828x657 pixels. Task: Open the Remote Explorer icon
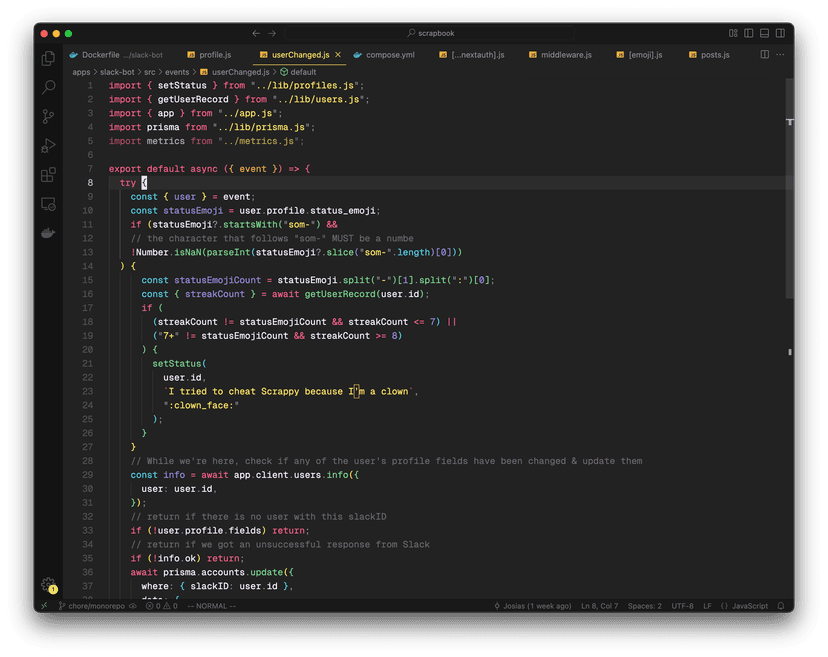point(48,204)
